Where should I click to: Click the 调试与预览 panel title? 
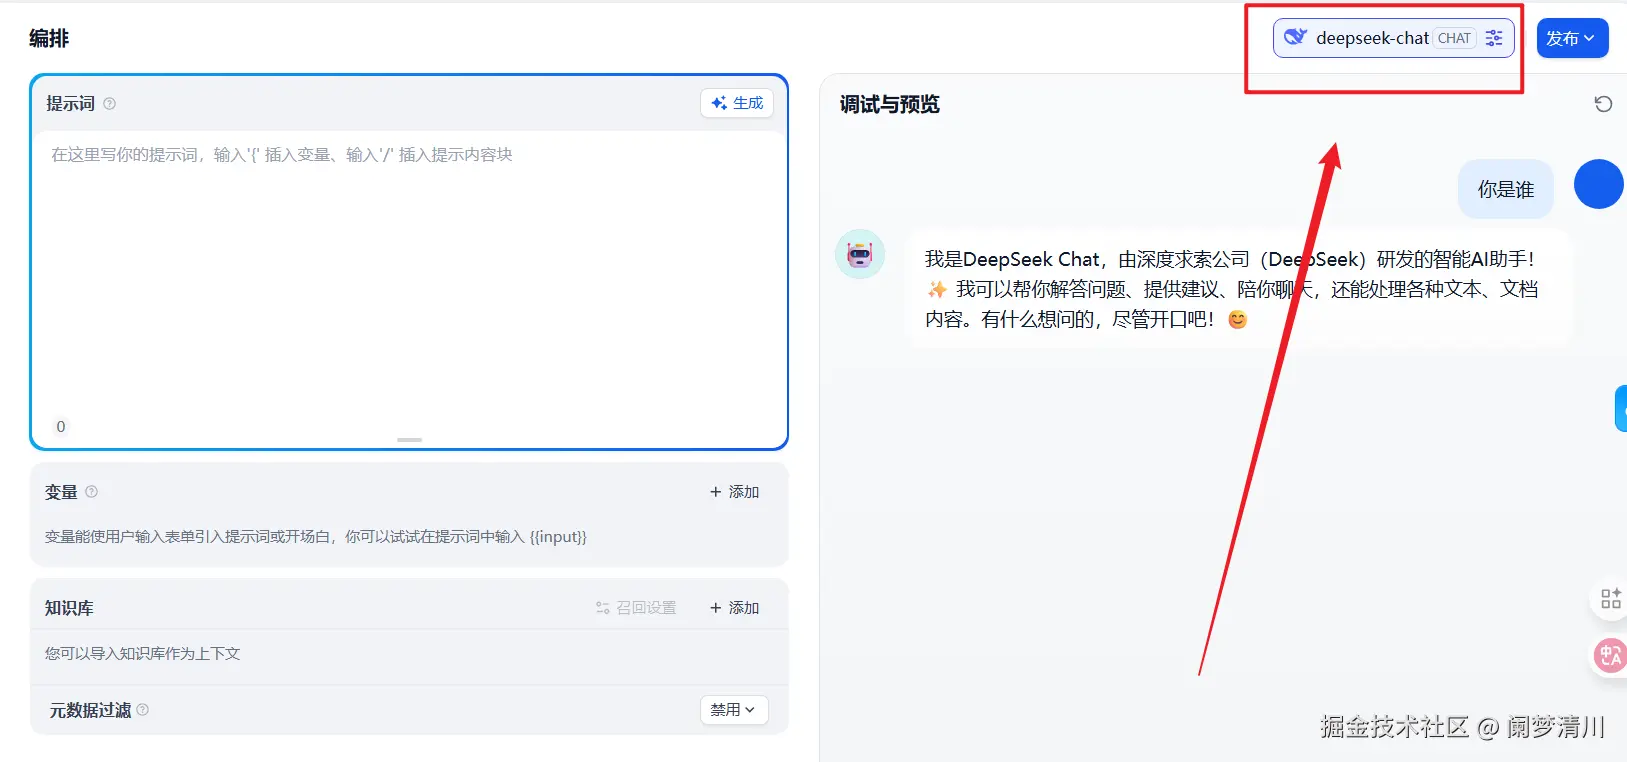[x=889, y=104]
